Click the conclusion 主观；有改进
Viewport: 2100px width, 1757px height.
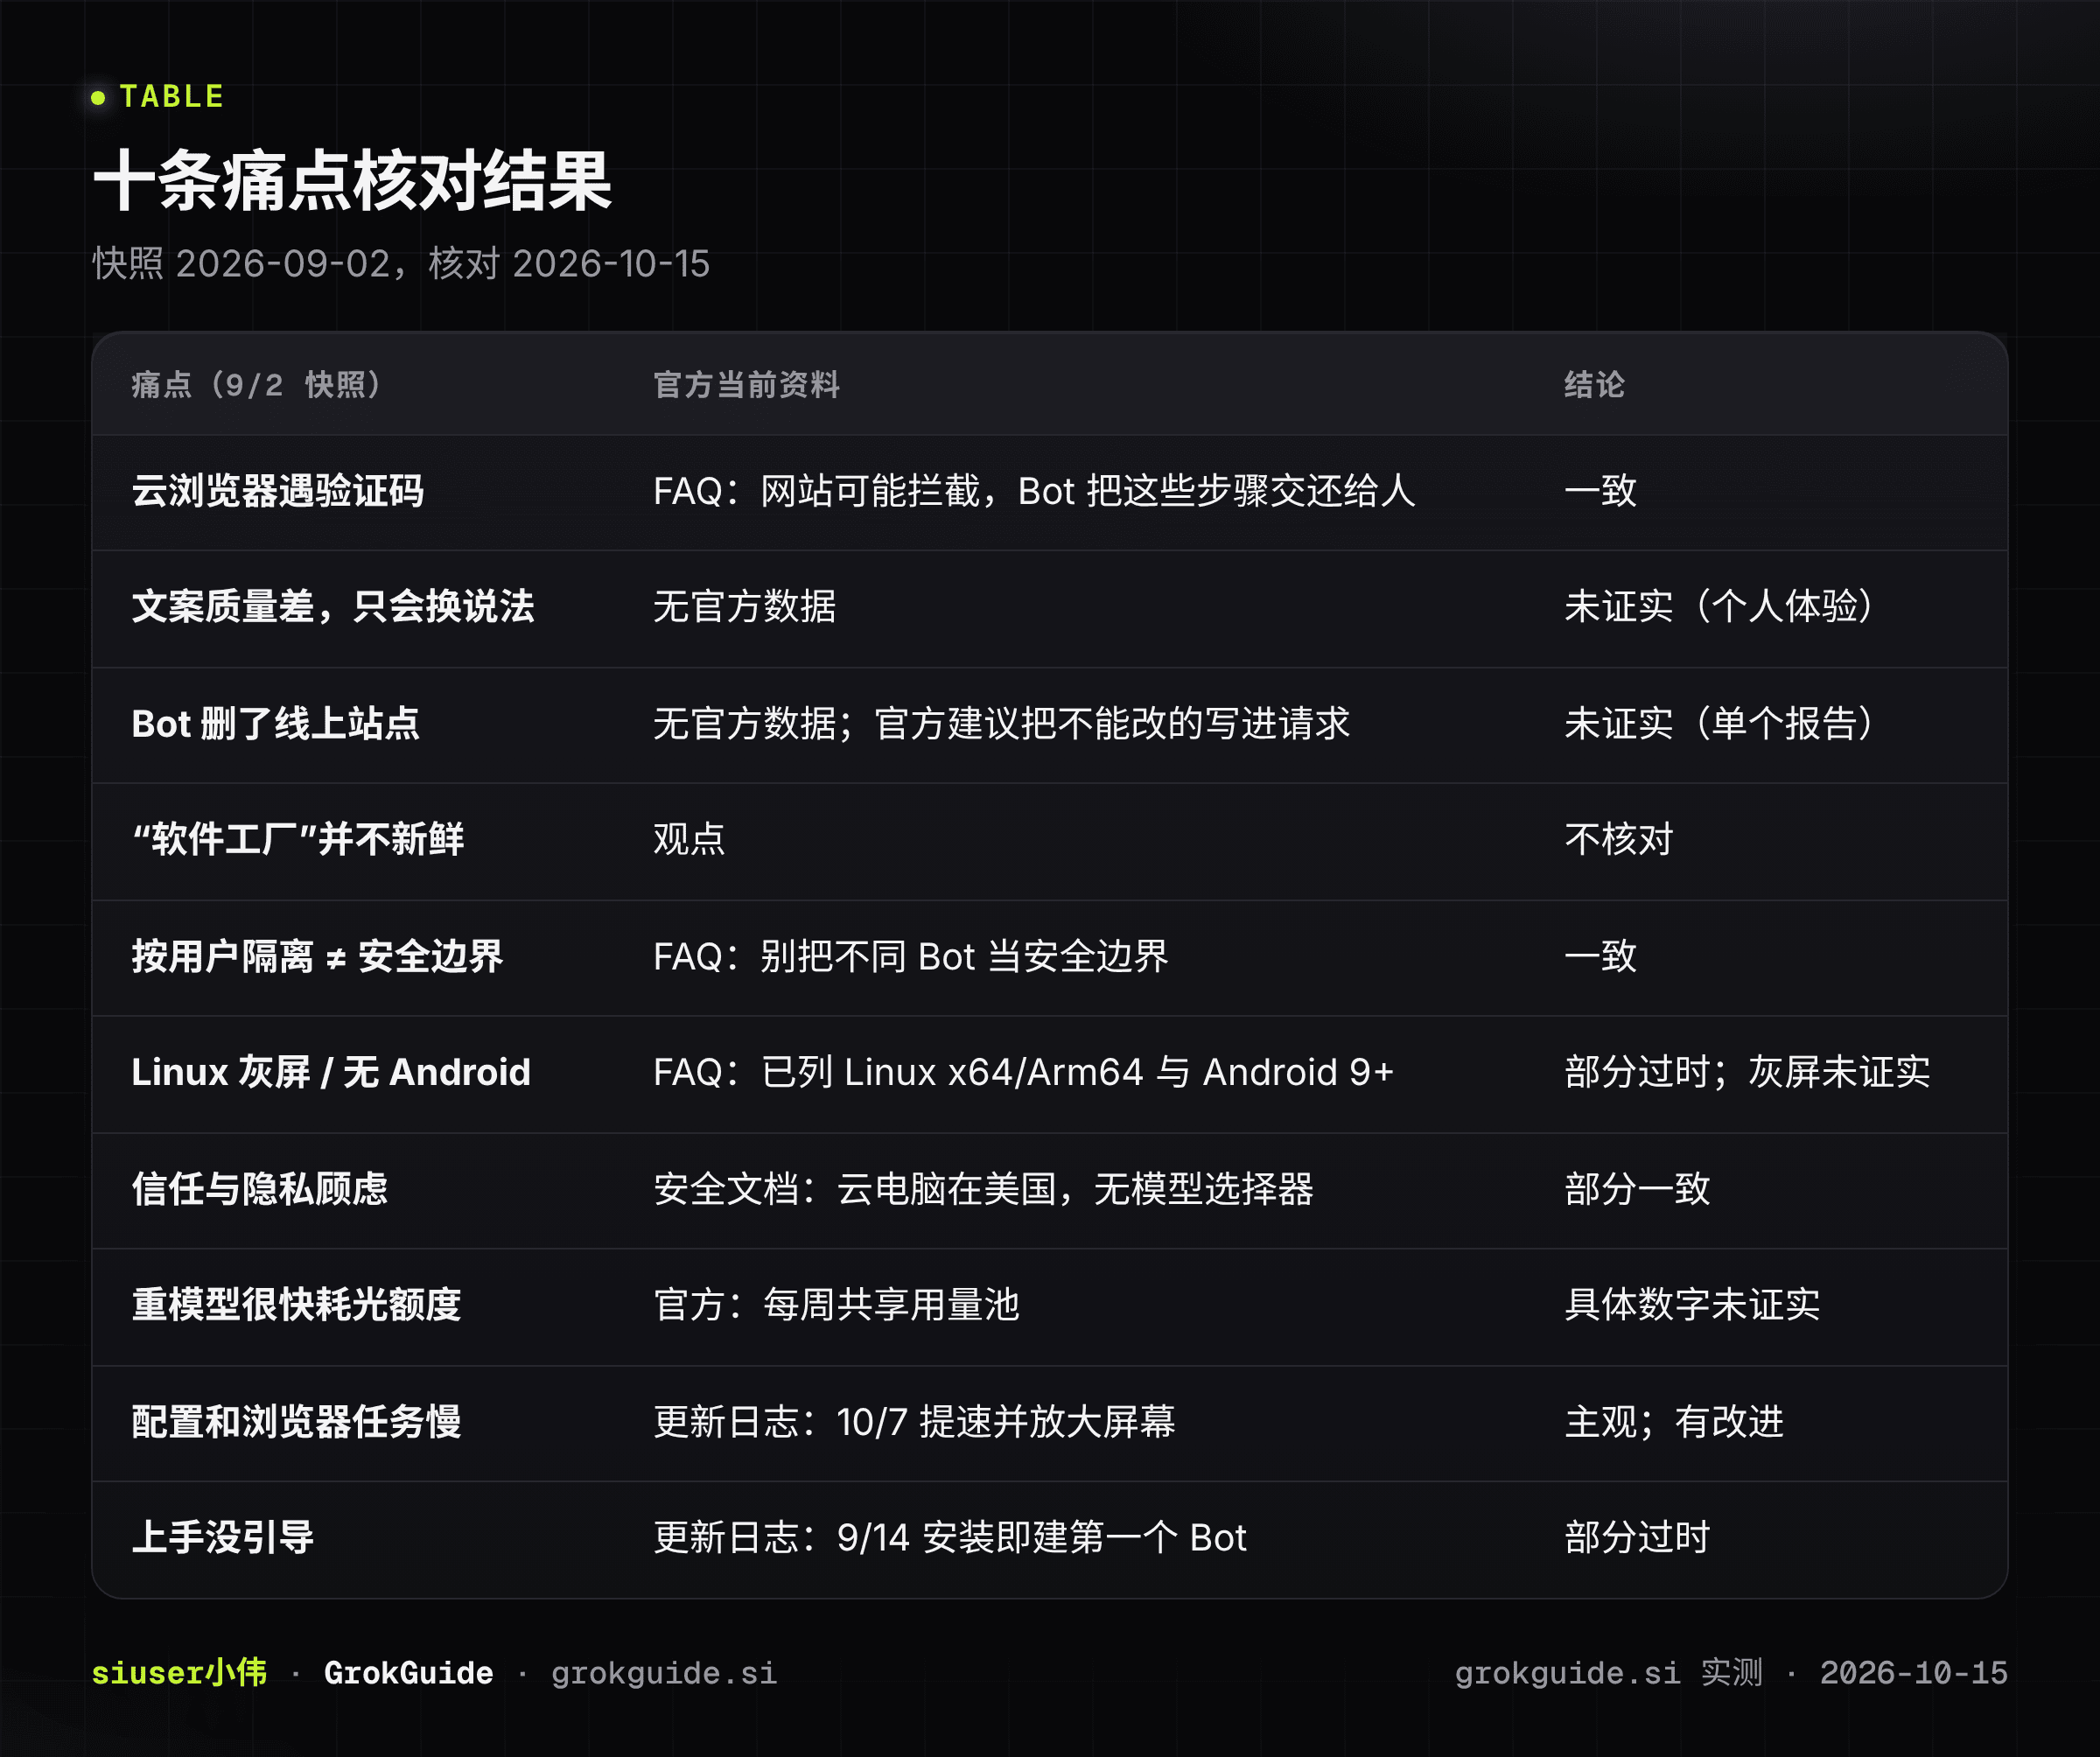pyautogui.click(x=1674, y=1421)
